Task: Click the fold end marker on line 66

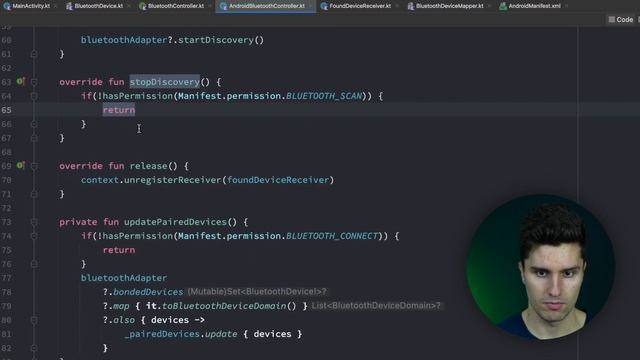Action: [34, 124]
